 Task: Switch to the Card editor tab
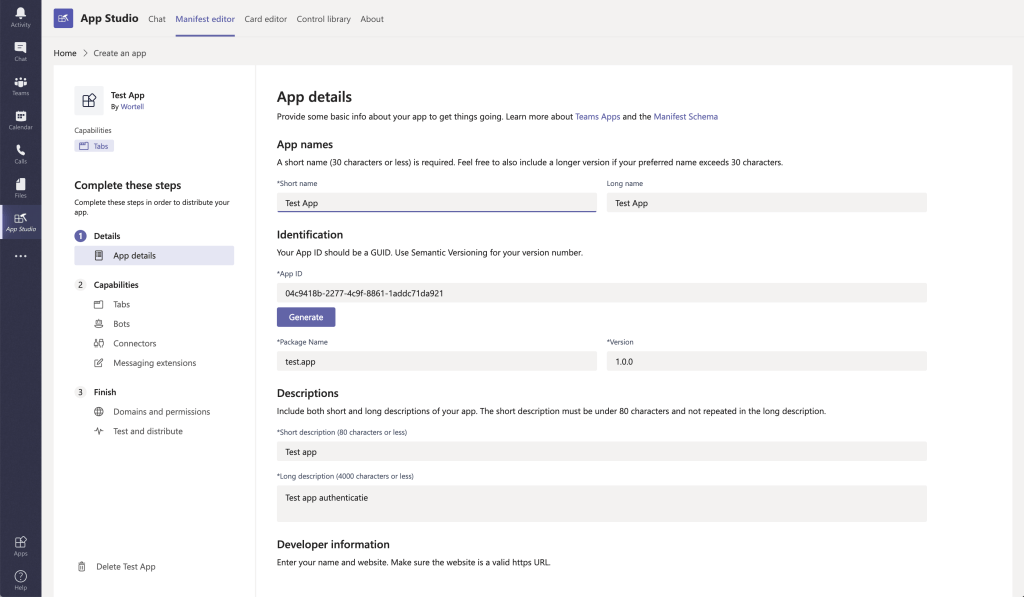(266, 19)
